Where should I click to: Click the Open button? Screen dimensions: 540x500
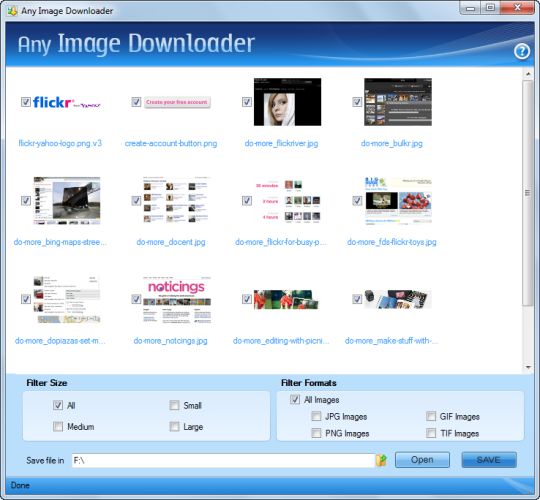click(x=422, y=460)
